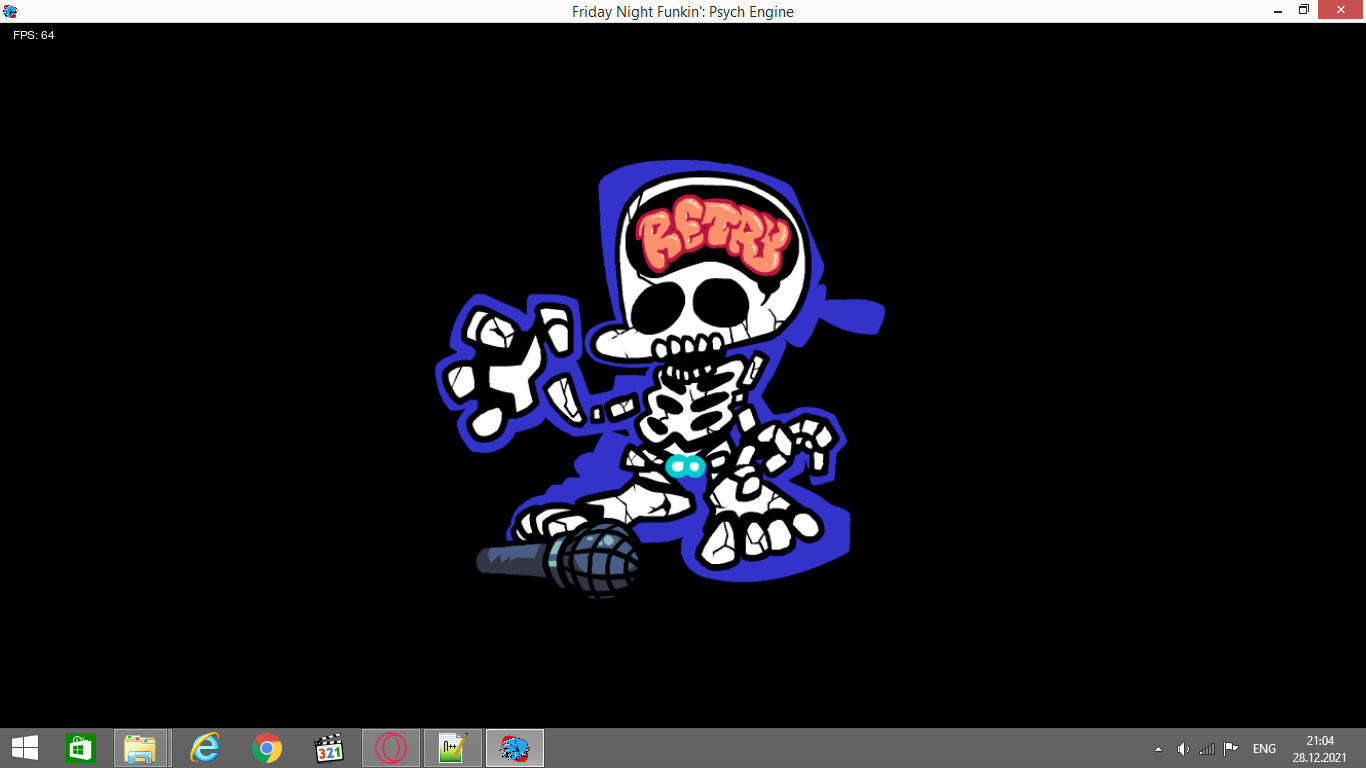Open File Explorer from the taskbar
Screen dimensions: 1366x768
[141, 748]
